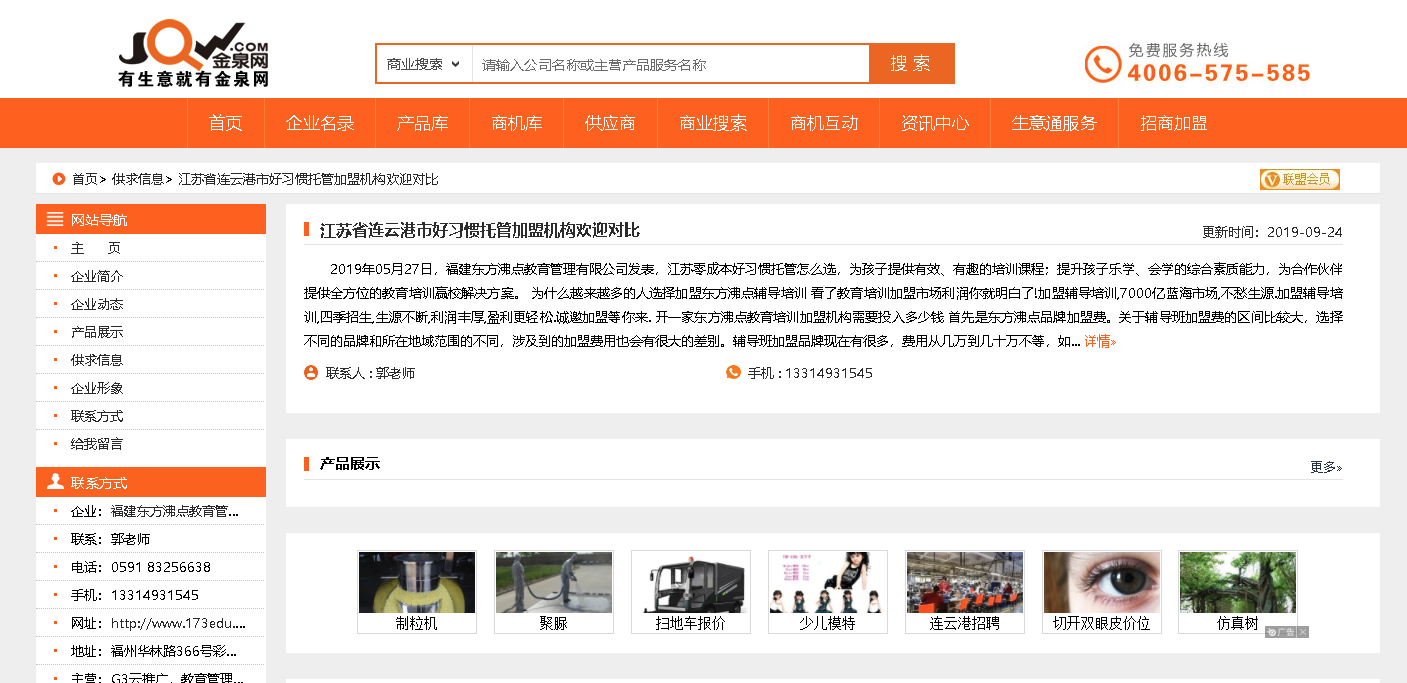Open the 供应商 navigation tab
This screenshot has height=683, width=1407.
(x=610, y=123)
